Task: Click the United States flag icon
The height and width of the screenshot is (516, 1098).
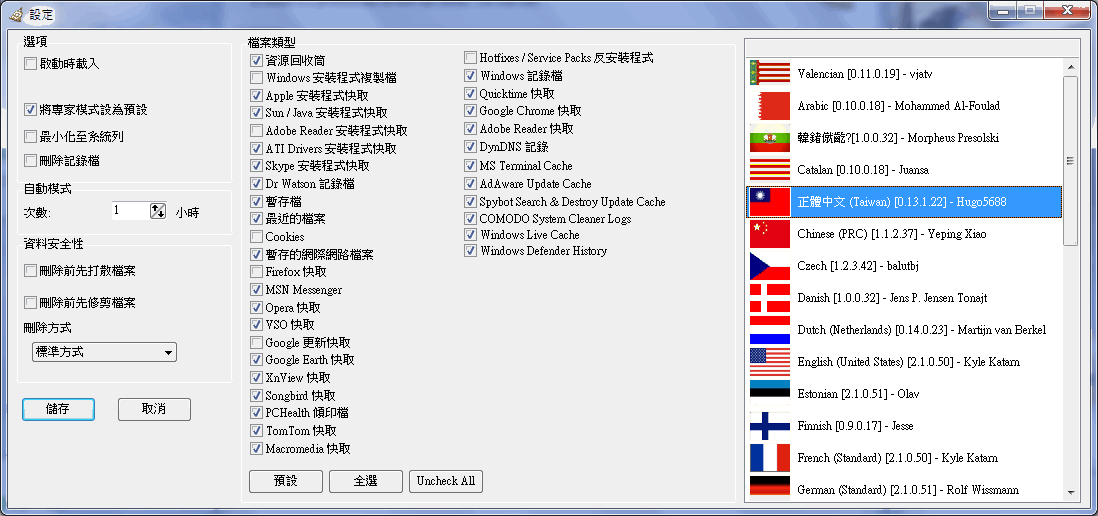Action: (x=770, y=362)
